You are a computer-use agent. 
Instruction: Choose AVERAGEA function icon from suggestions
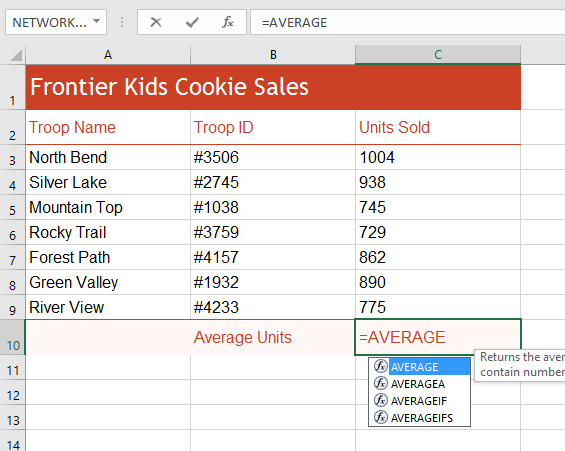pos(381,383)
